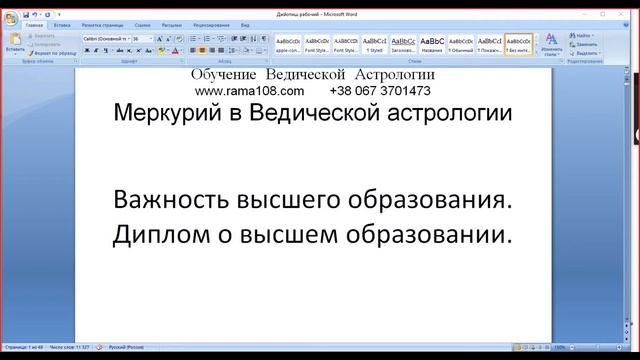Clear formatting with eraser icon
The image size is (640, 360).
[x=179, y=39]
